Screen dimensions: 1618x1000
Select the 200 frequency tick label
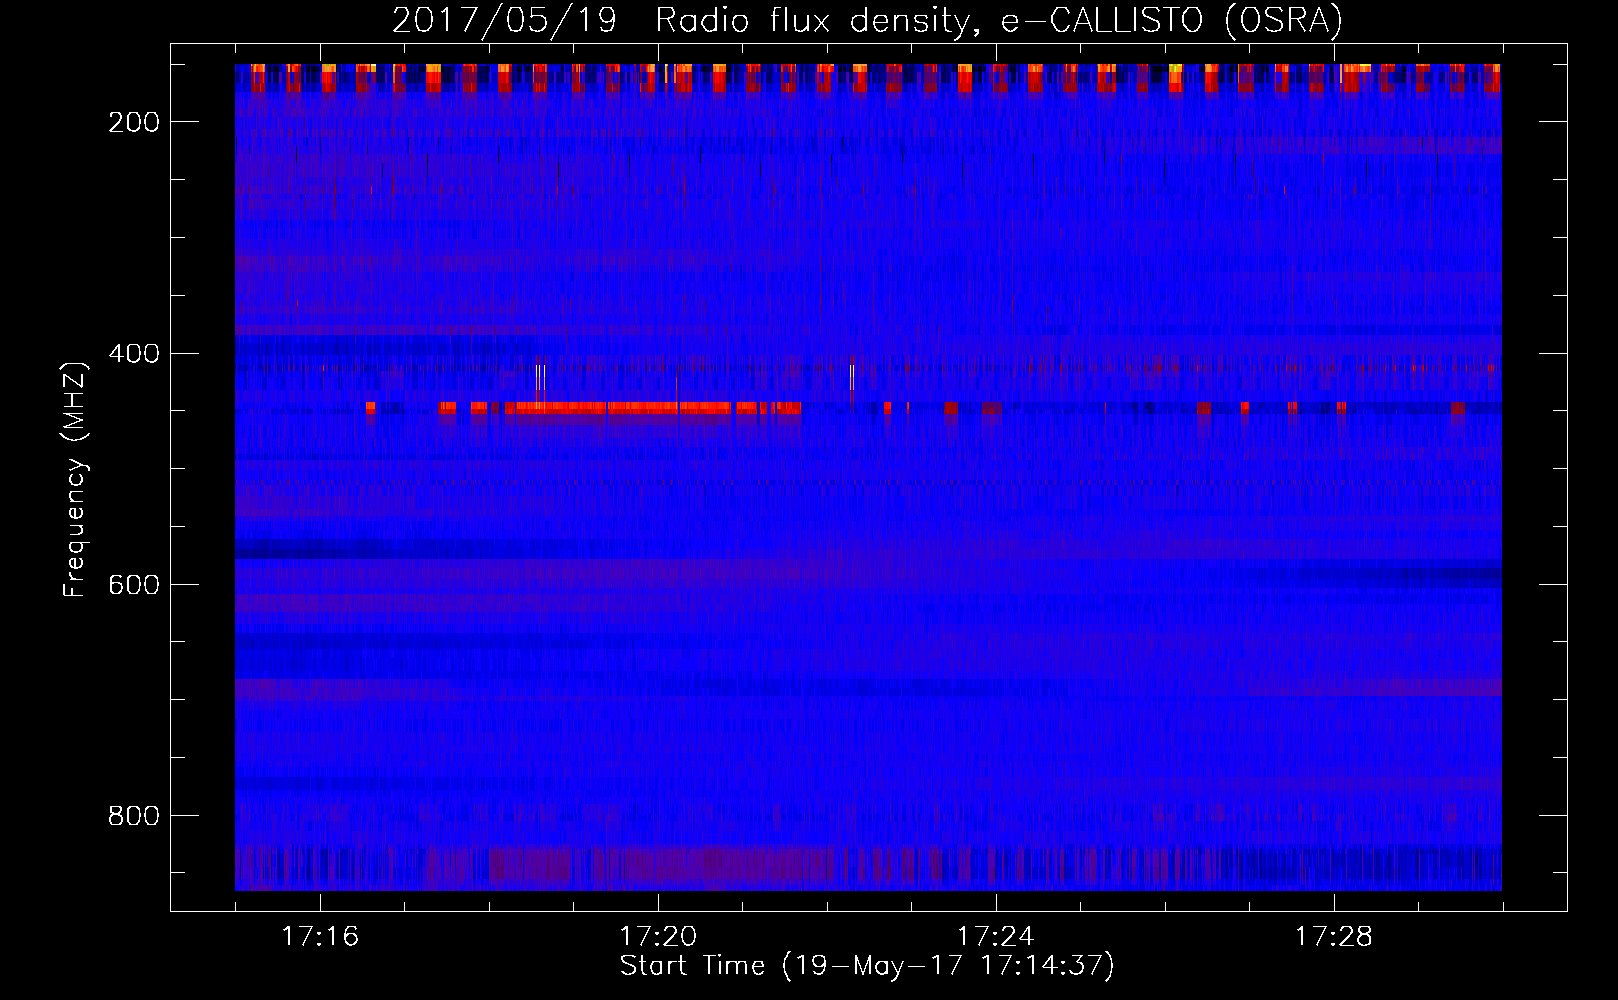click(x=134, y=122)
